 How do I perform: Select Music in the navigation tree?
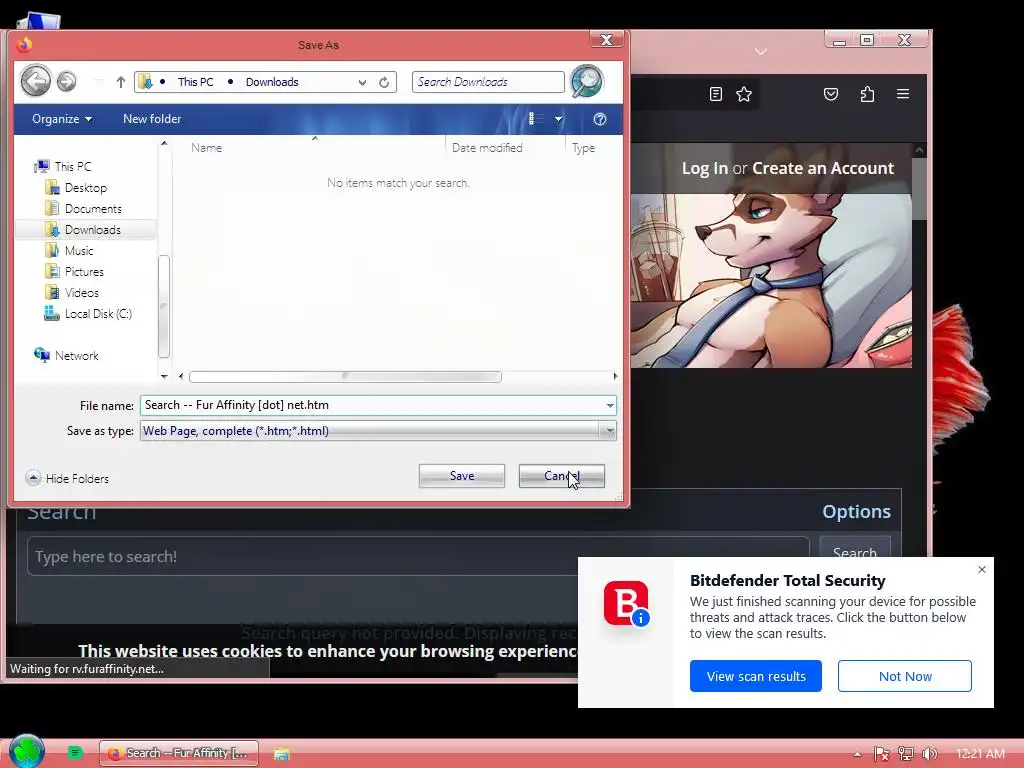tap(69, 250)
